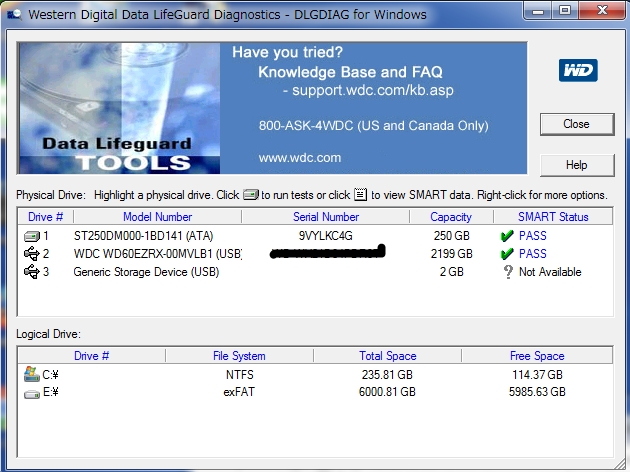Screen dimensions: 630x472
Task: Click the C: Windows drive icon
Action: [x=32, y=374]
